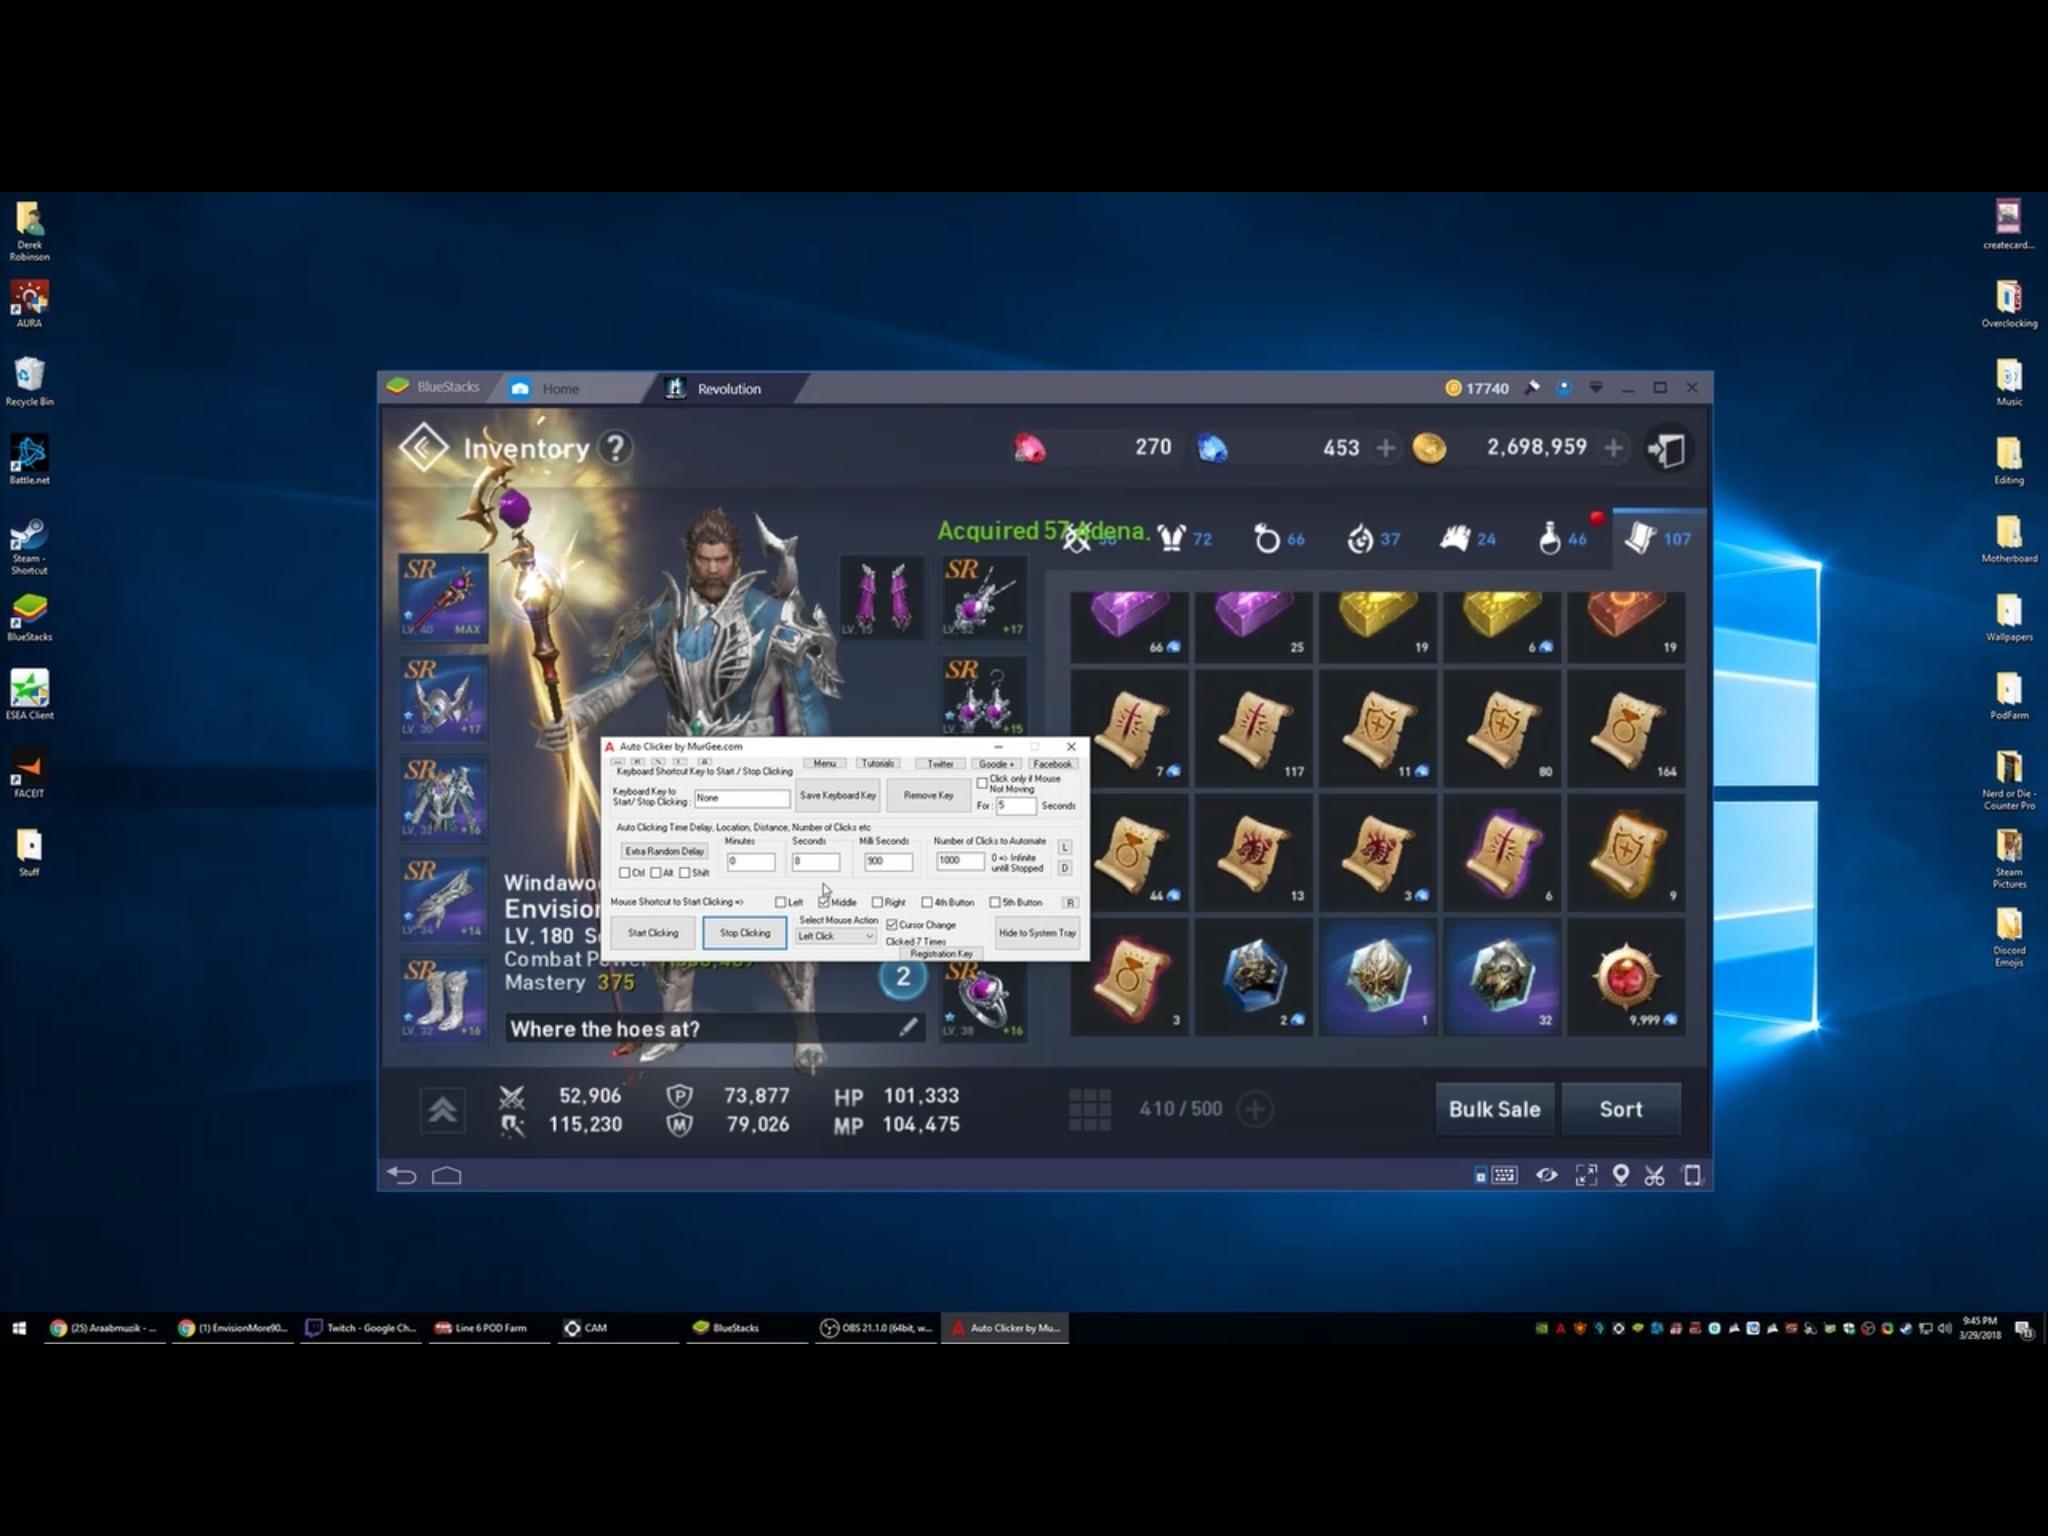Screen dimensions: 2048x1536
Task: Expand character stats with double chevron
Action: (443, 1109)
